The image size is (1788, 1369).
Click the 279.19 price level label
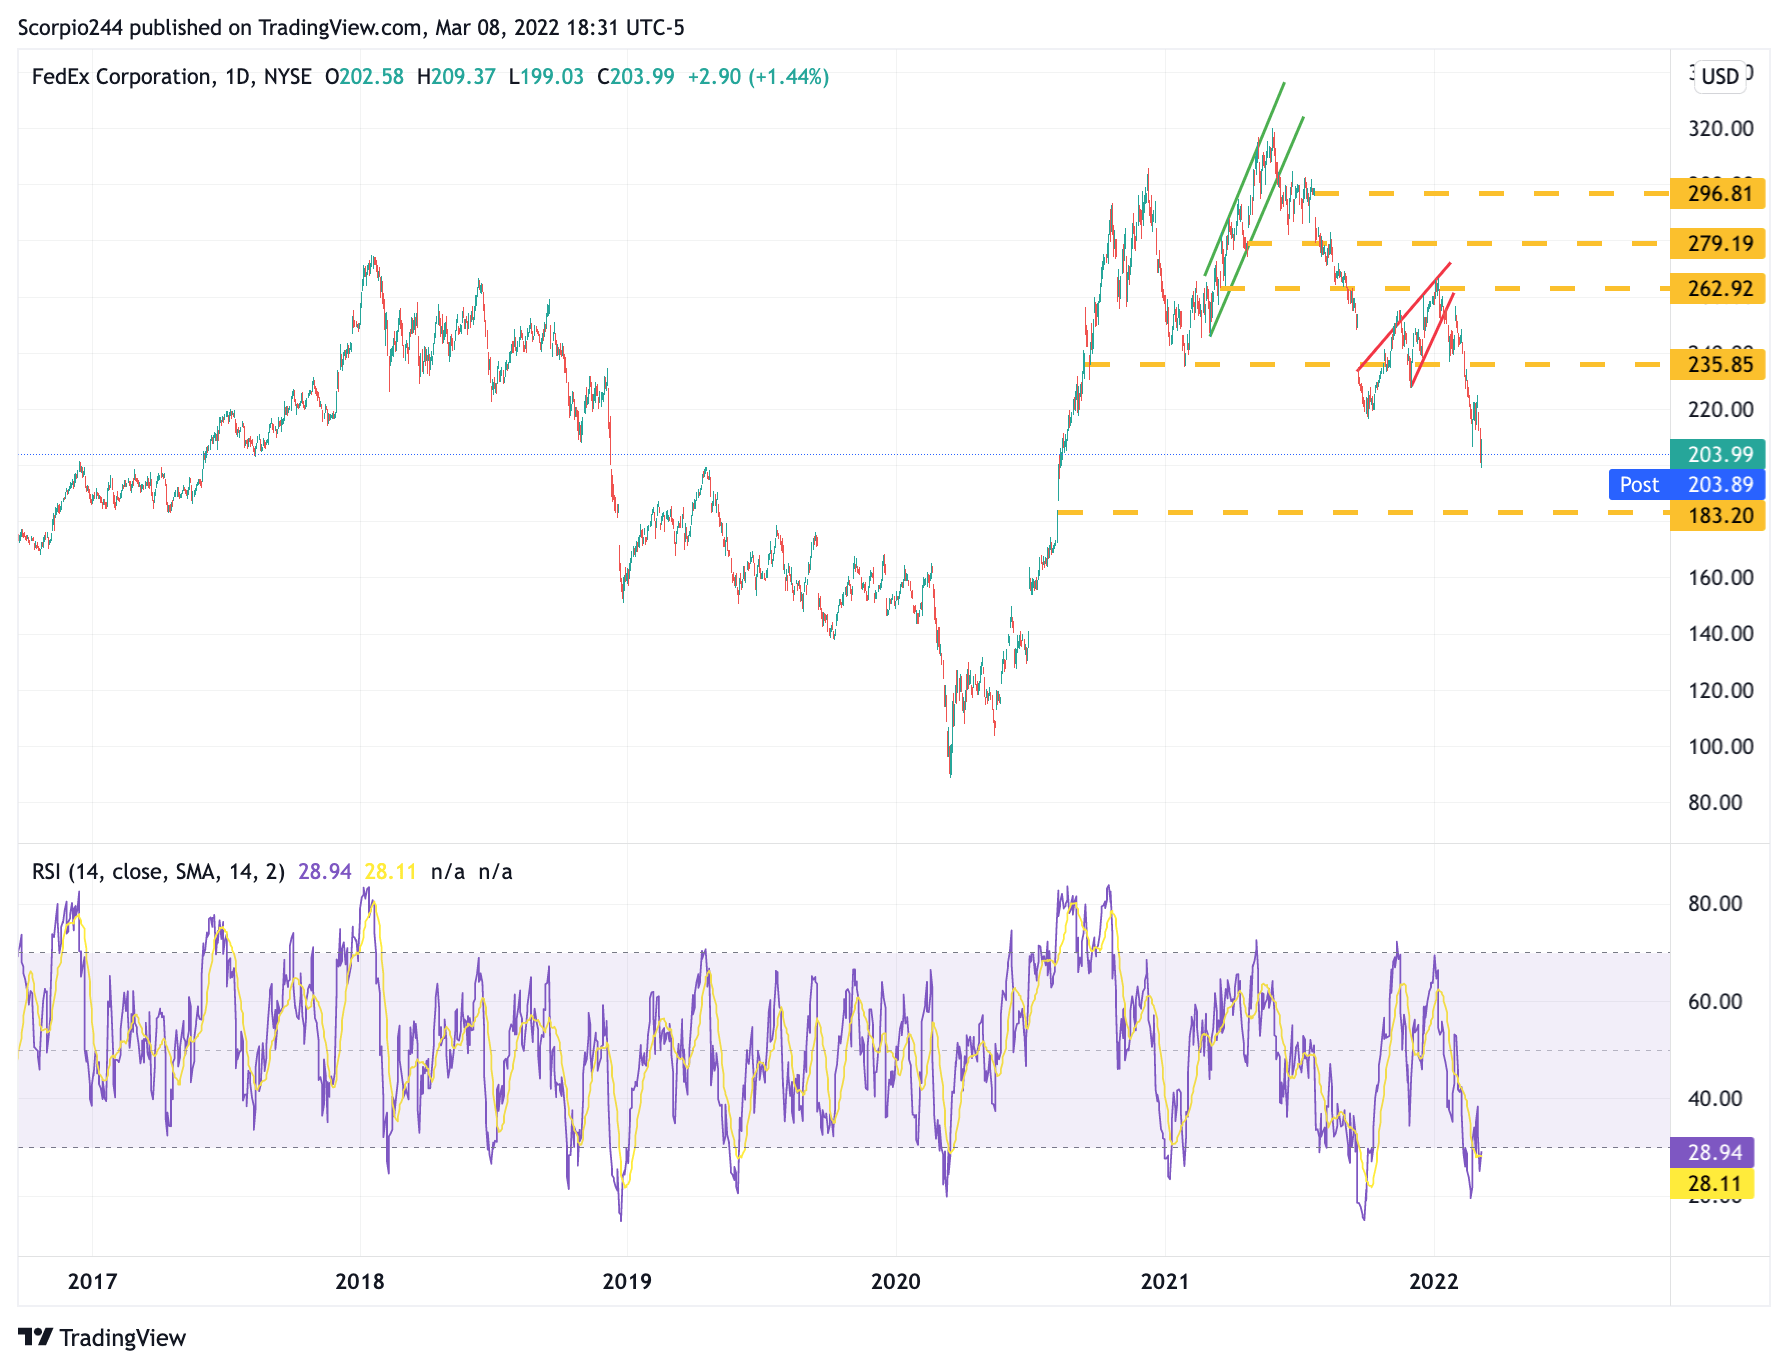(x=1718, y=243)
